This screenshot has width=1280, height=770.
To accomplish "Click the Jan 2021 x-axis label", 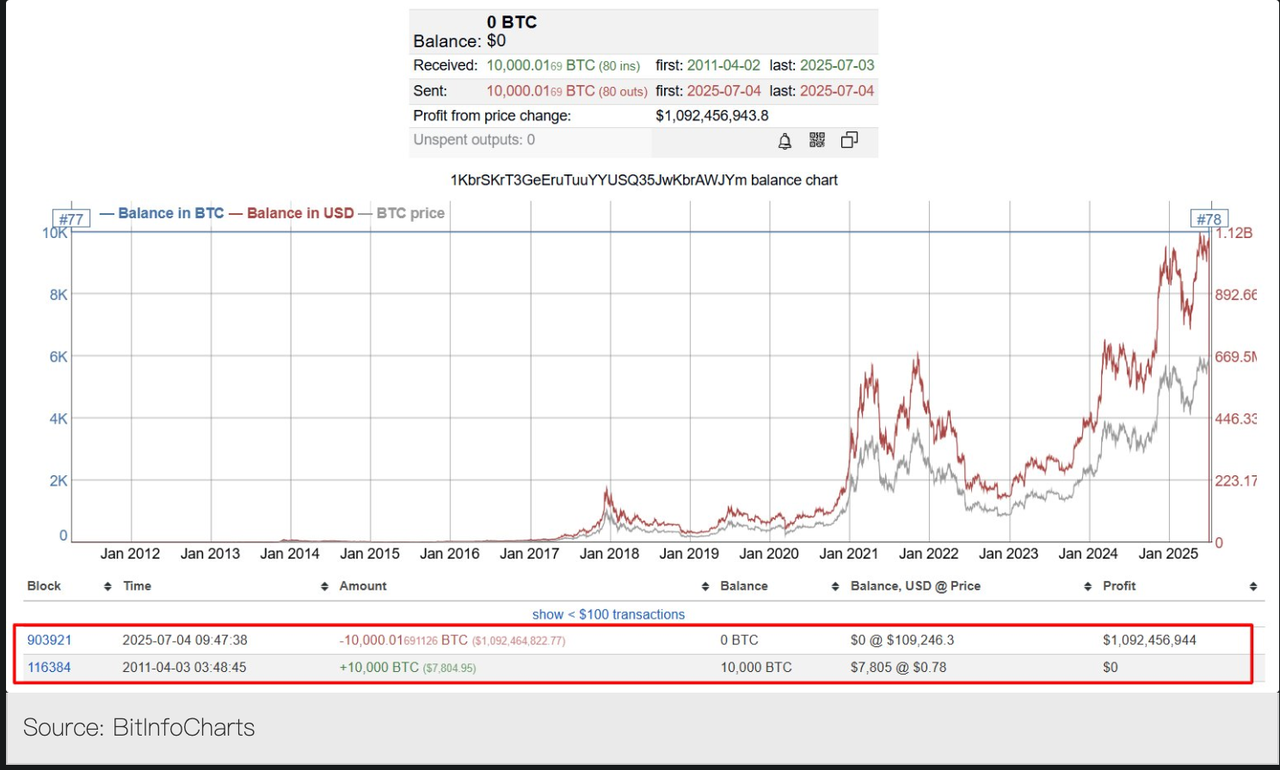I will tap(849, 553).
